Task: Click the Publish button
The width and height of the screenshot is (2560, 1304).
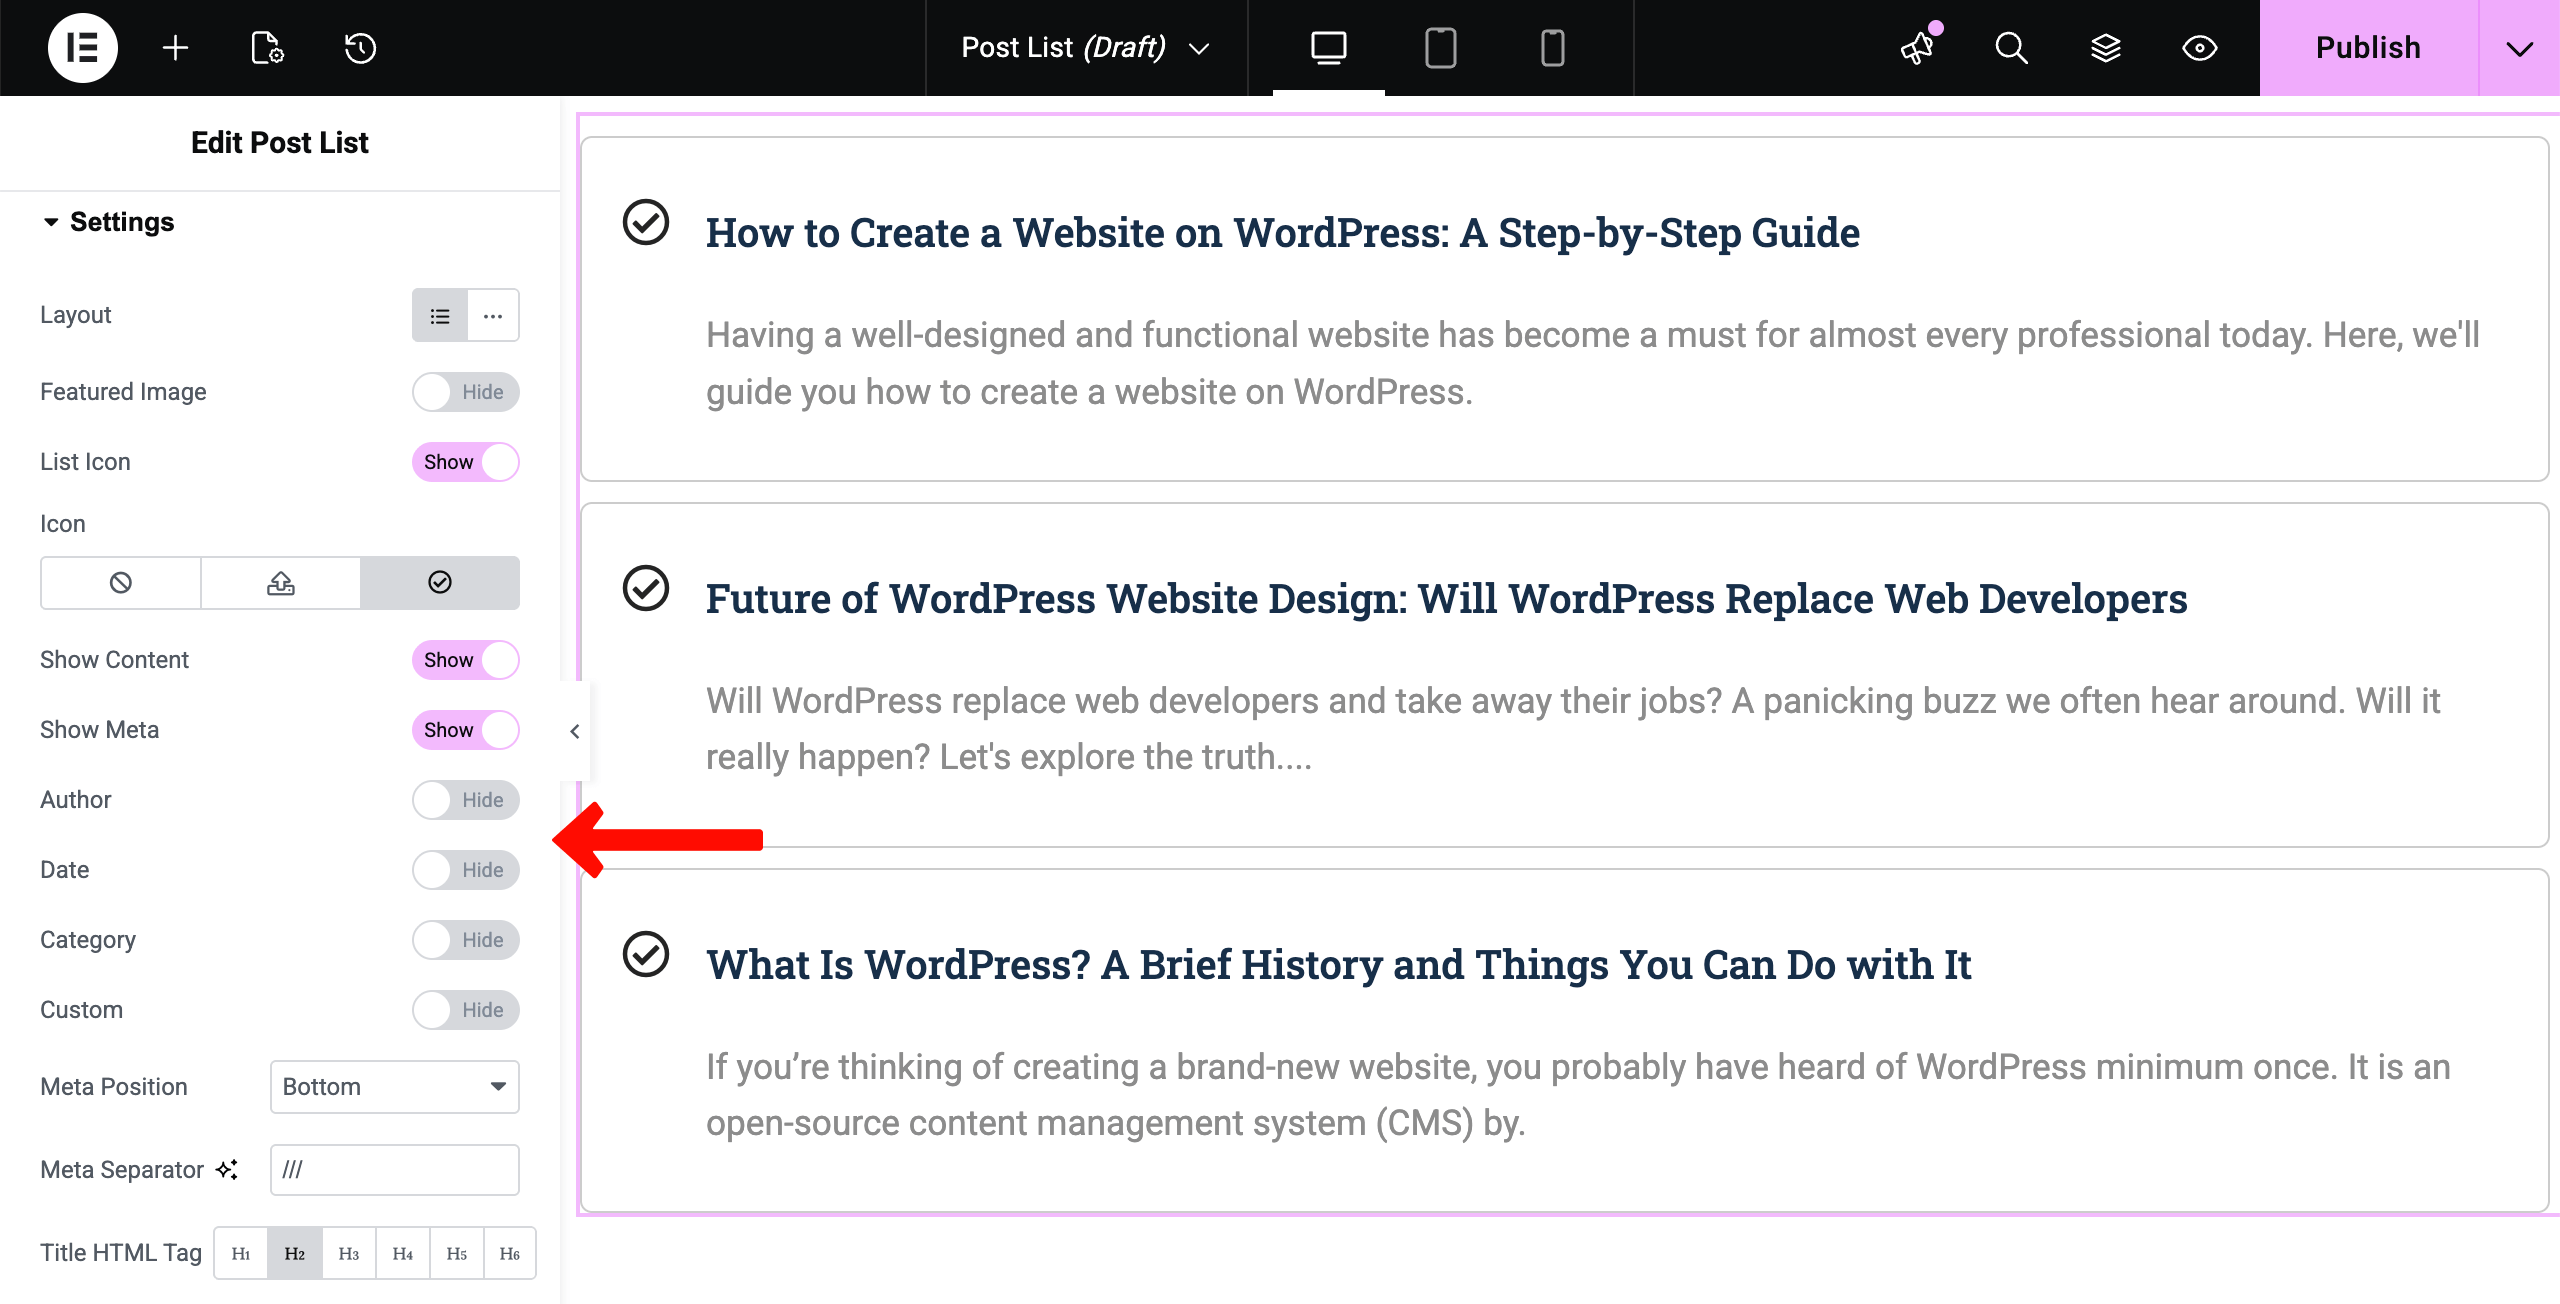Action: tap(2367, 47)
